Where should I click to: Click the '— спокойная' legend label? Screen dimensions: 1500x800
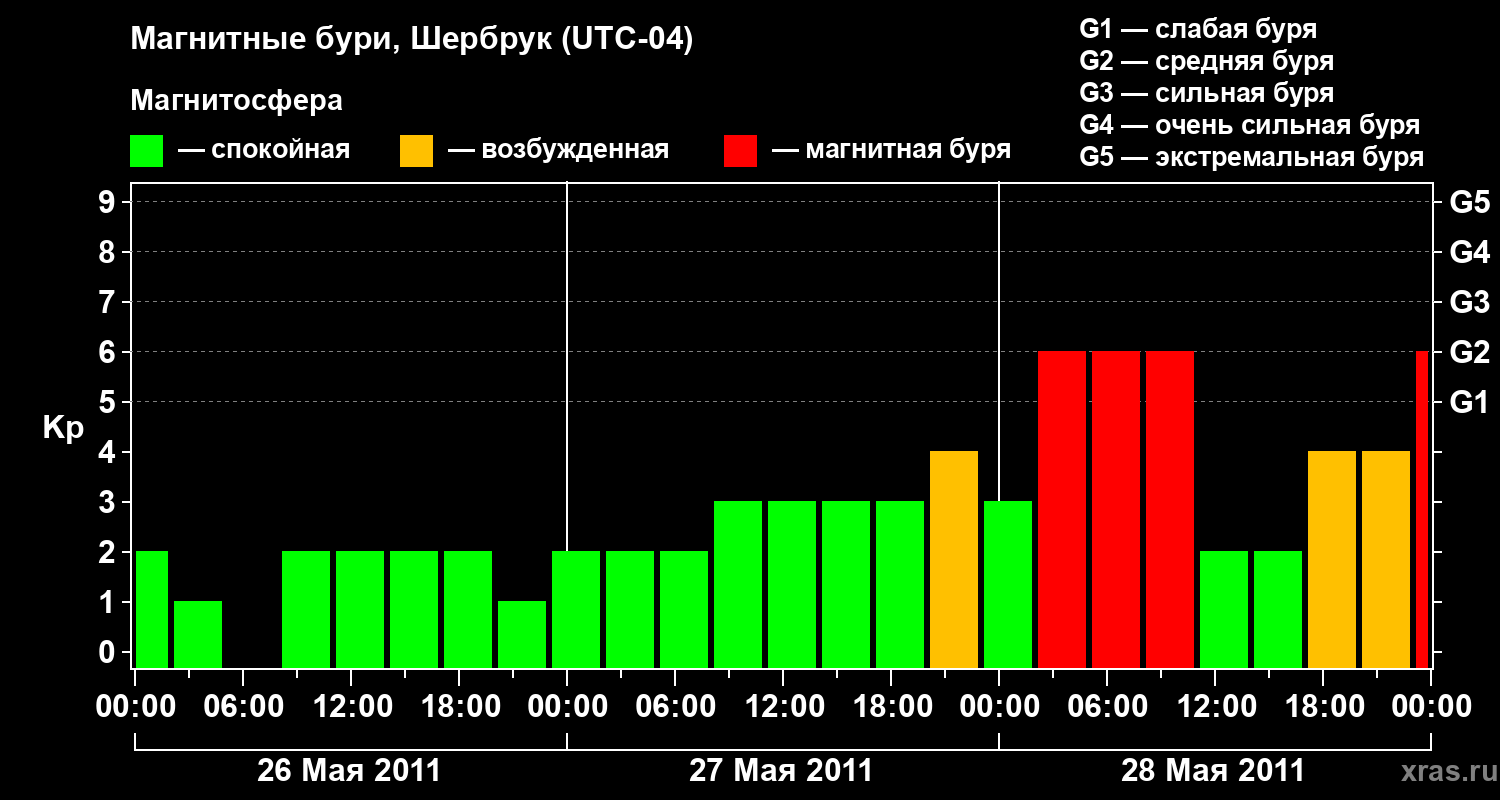pyautogui.click(x=264, y=150)
